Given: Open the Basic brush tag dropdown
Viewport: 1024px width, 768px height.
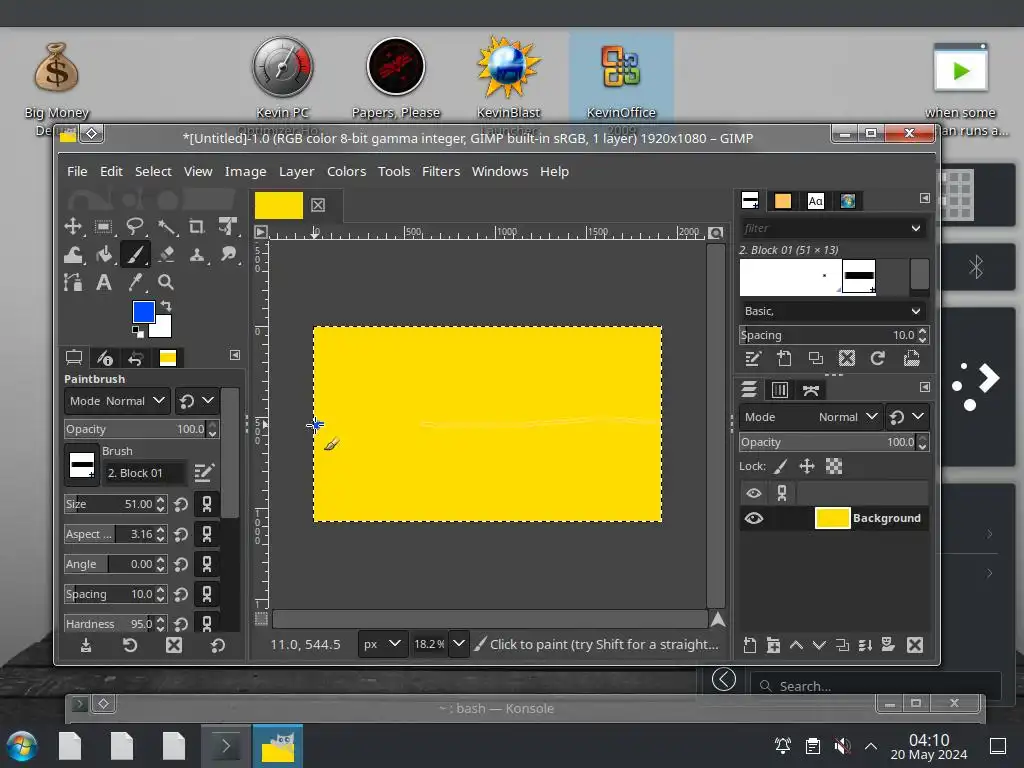Looking at the screenshot, I should tap(833, 311).
